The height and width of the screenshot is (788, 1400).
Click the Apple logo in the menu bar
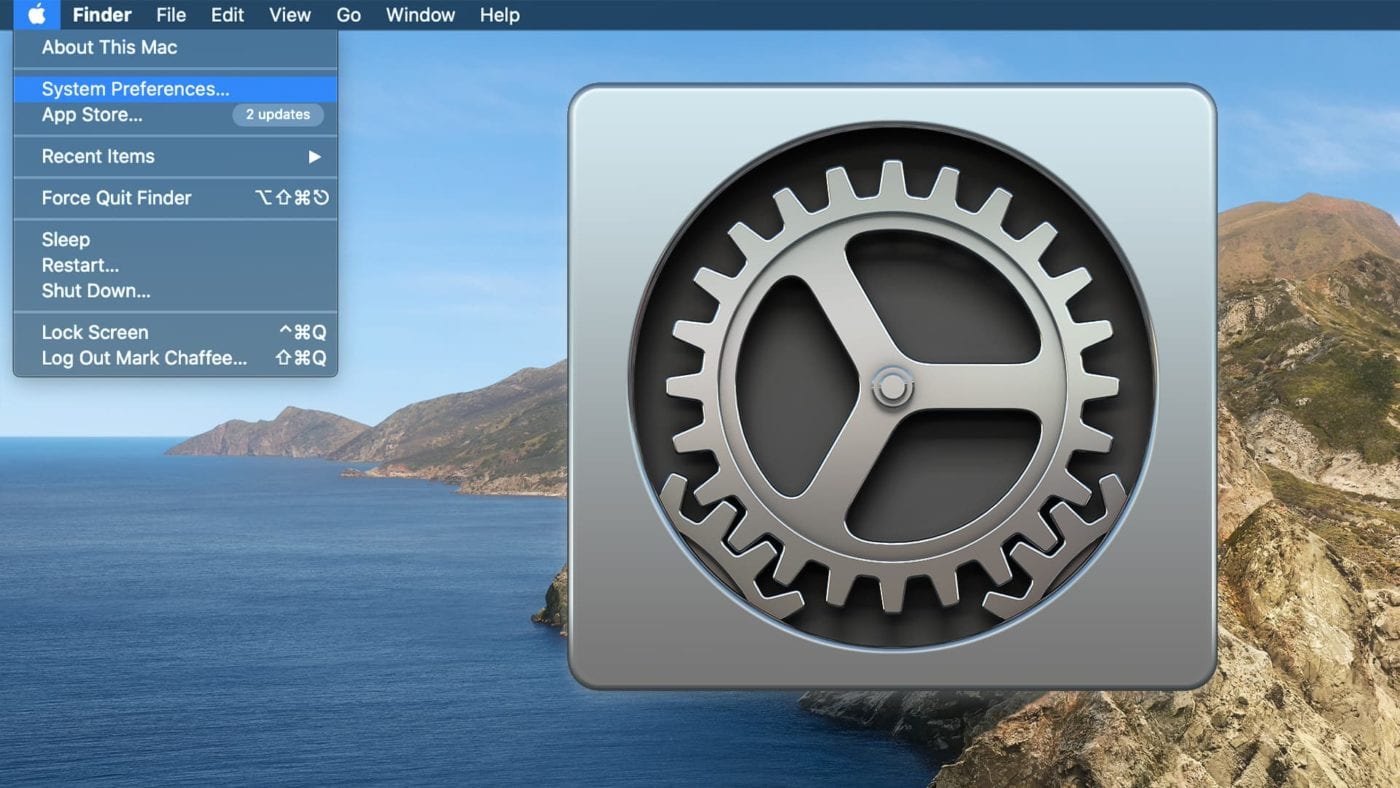pyautogui.click(x=37, y=15)
